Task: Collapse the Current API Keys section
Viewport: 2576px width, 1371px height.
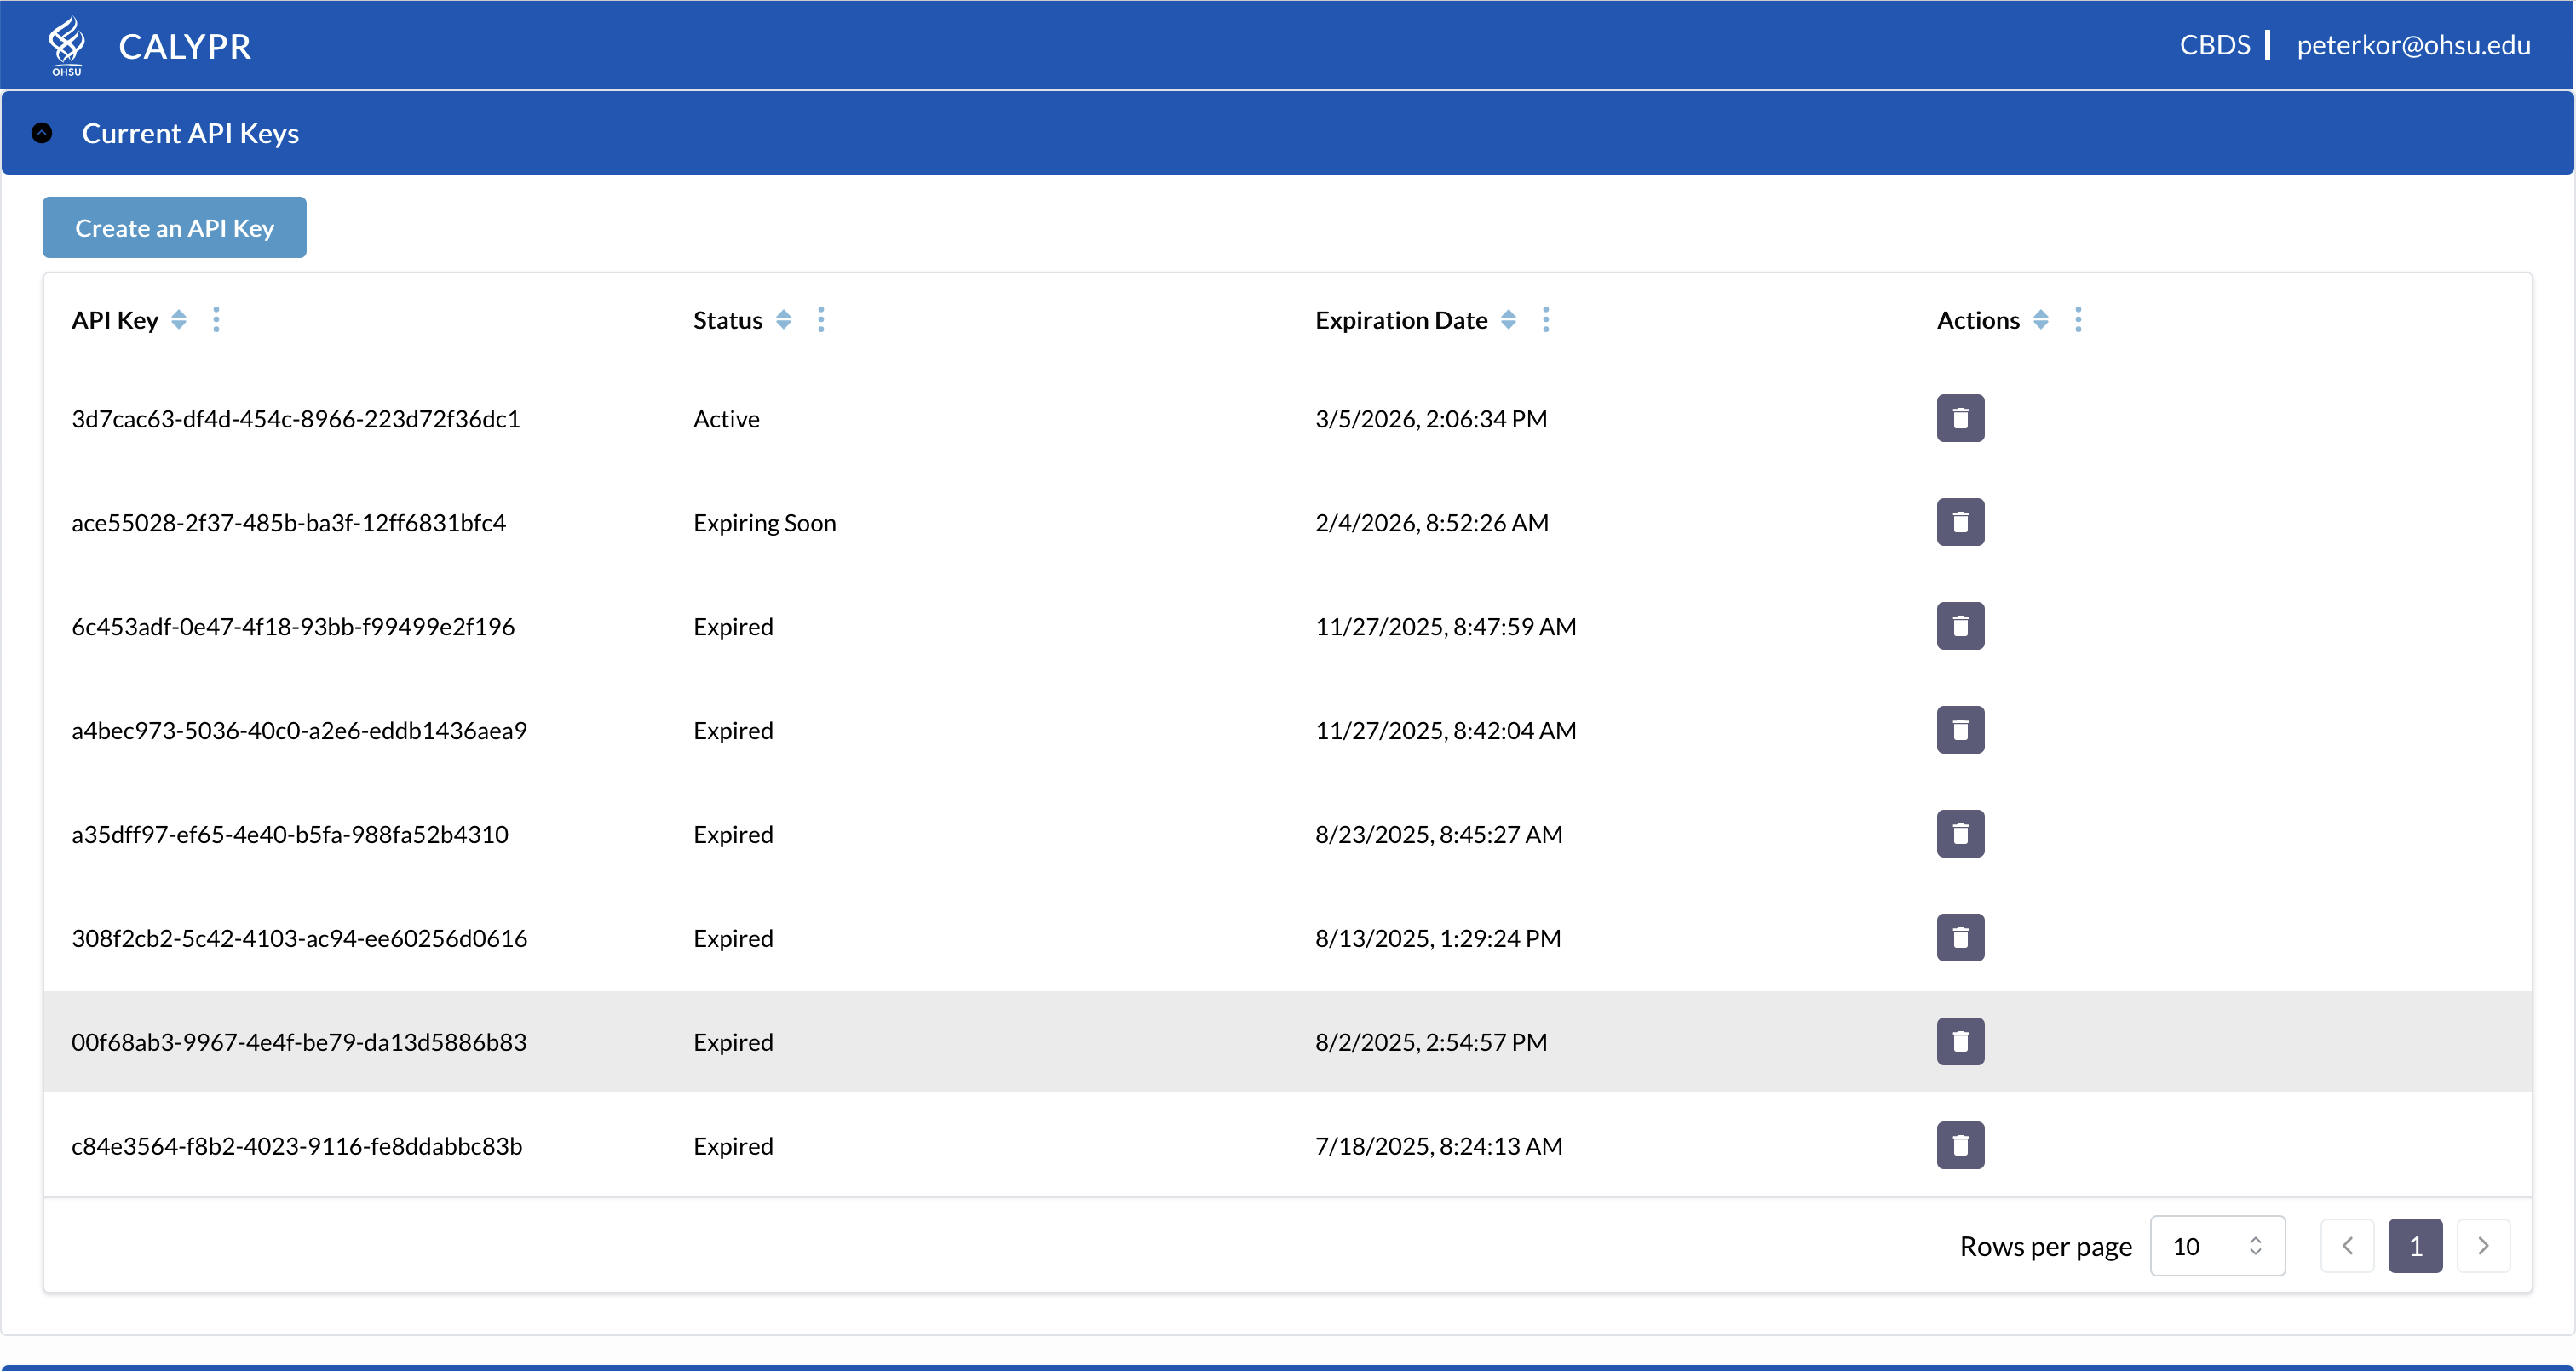Action: tap(42, 133)
